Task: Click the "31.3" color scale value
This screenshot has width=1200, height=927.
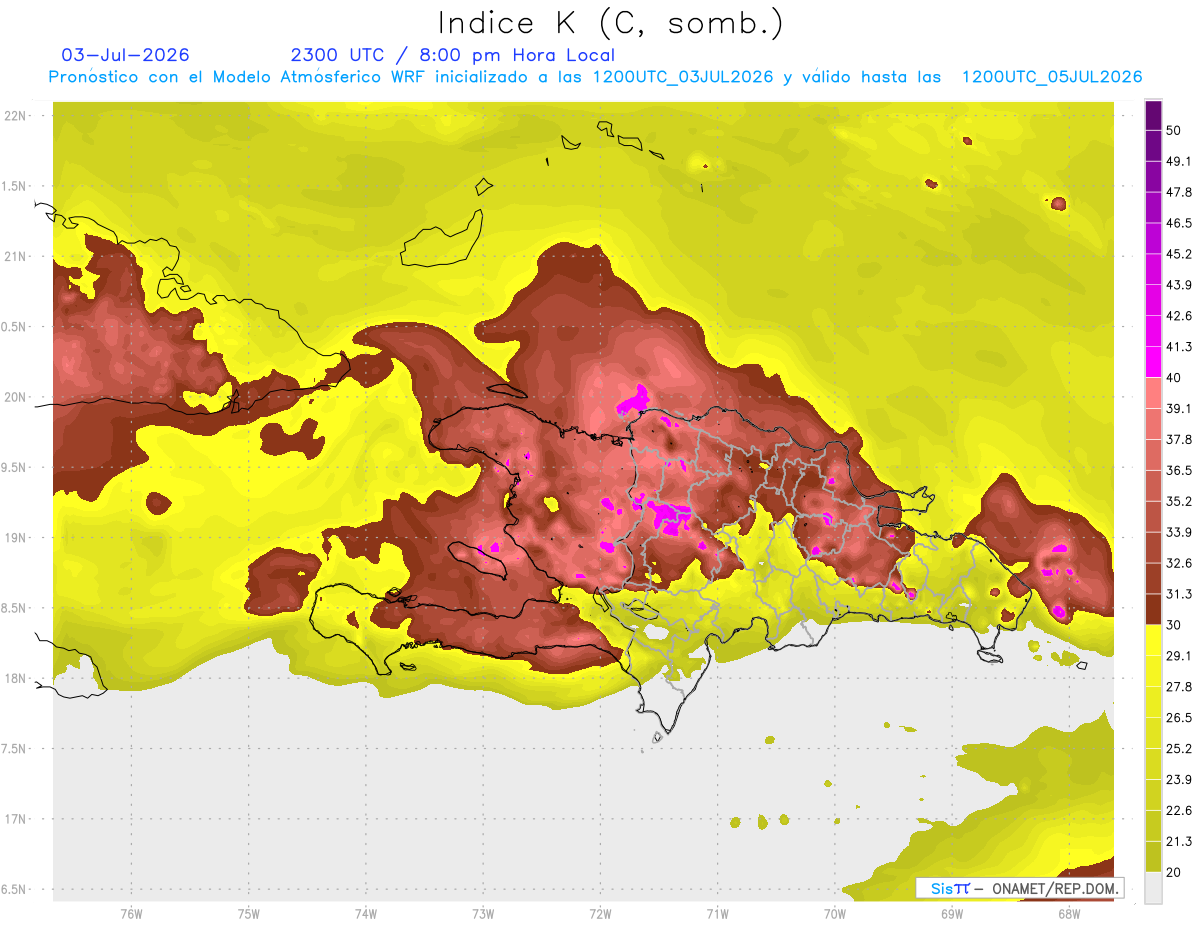Action: coord(1179,594)
